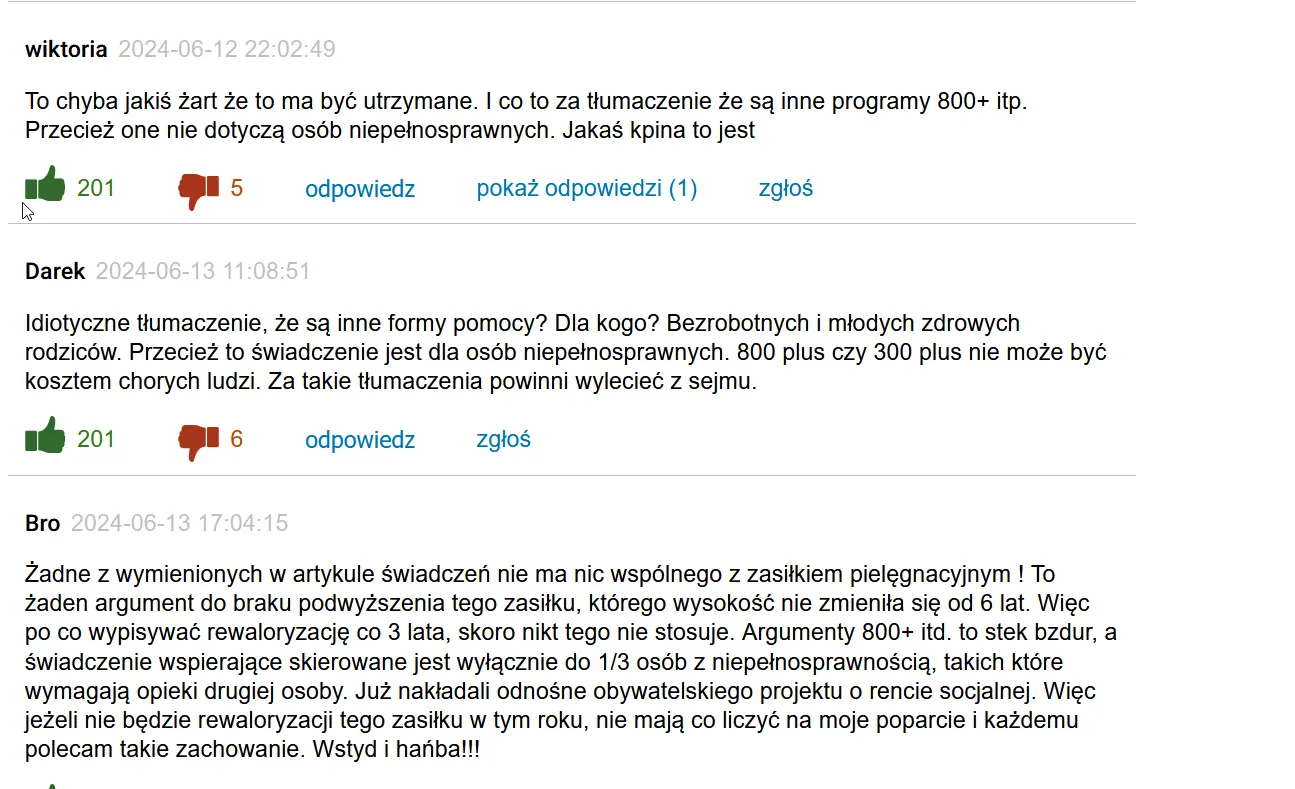The height and width of the screenshot is (789, 1295).
Task: Report Darek's comment with 'zgłoś'
Action: pos(503,440)
